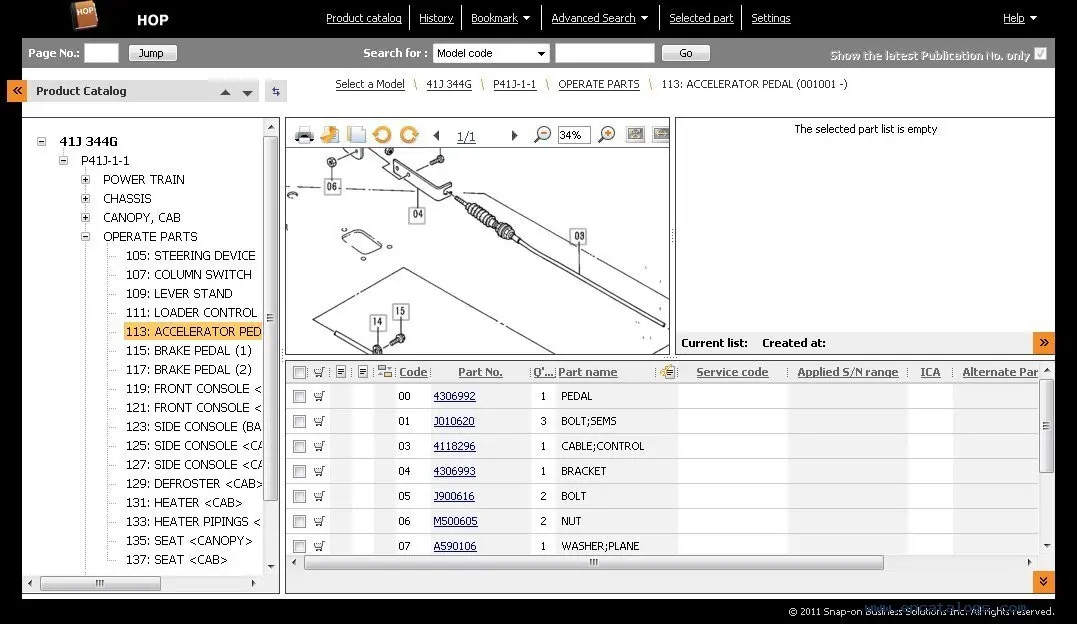Print the parts diagram

[x=304, y=135]
